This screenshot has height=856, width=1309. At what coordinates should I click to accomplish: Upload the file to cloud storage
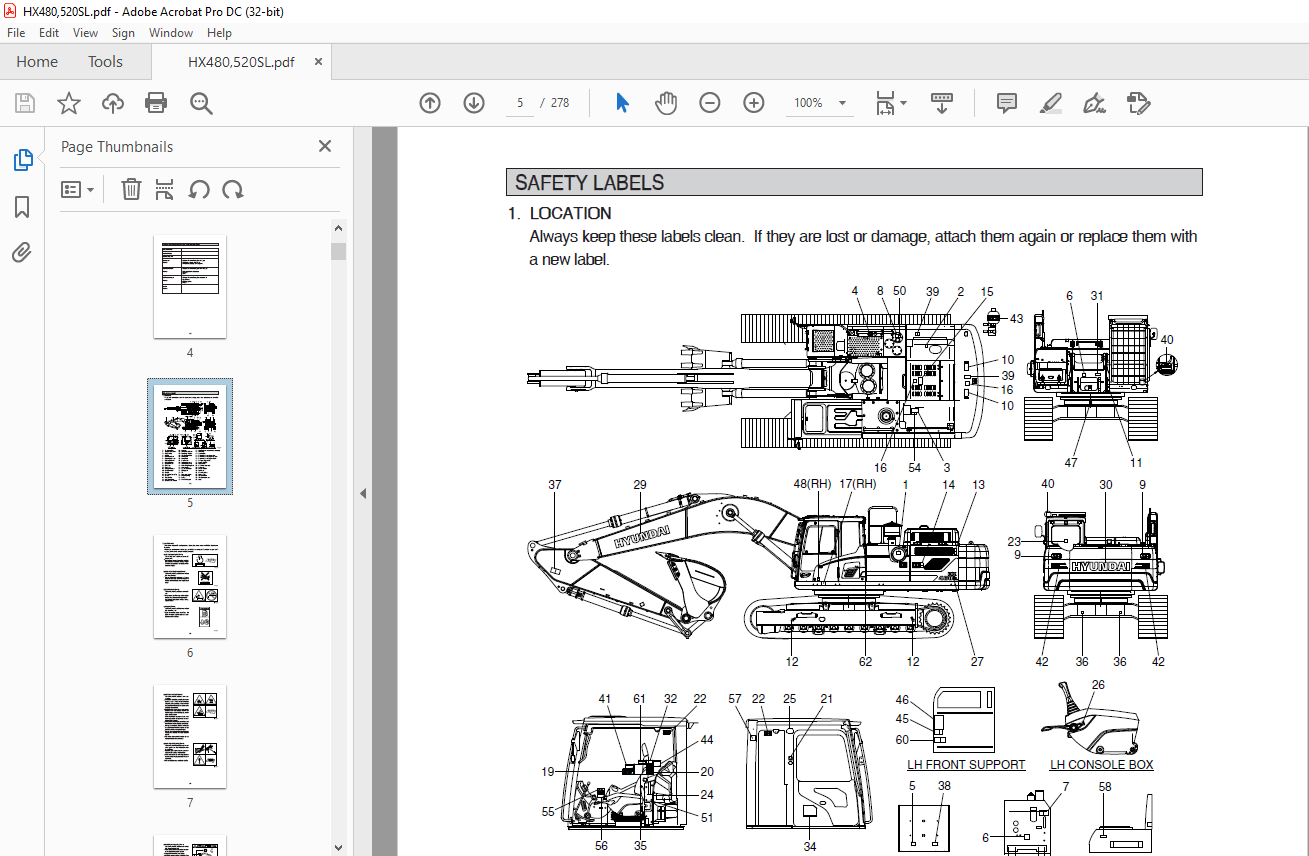(x=113, y=103)
